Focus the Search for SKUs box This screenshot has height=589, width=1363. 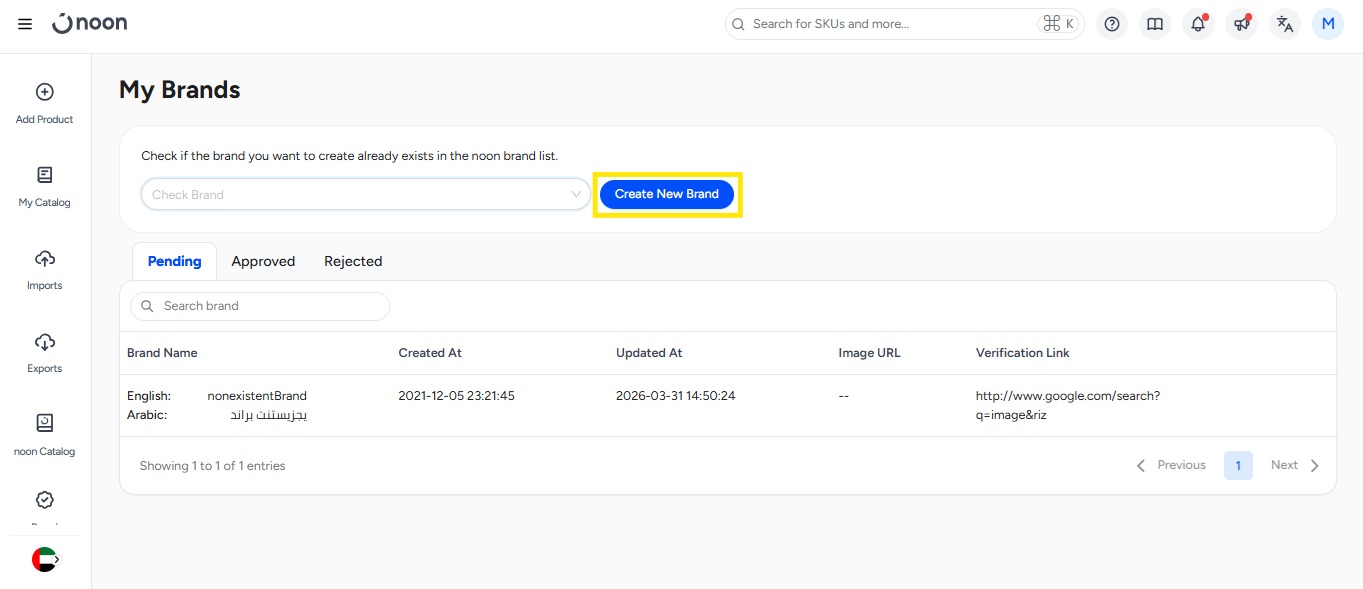(890, 24)
